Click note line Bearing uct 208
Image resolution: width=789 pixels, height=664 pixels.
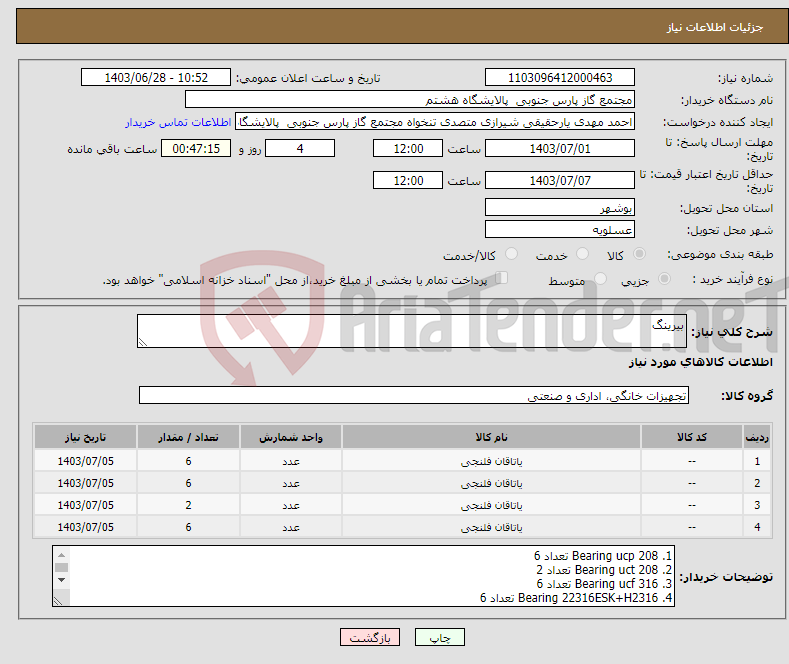click(x=604, y=570)
